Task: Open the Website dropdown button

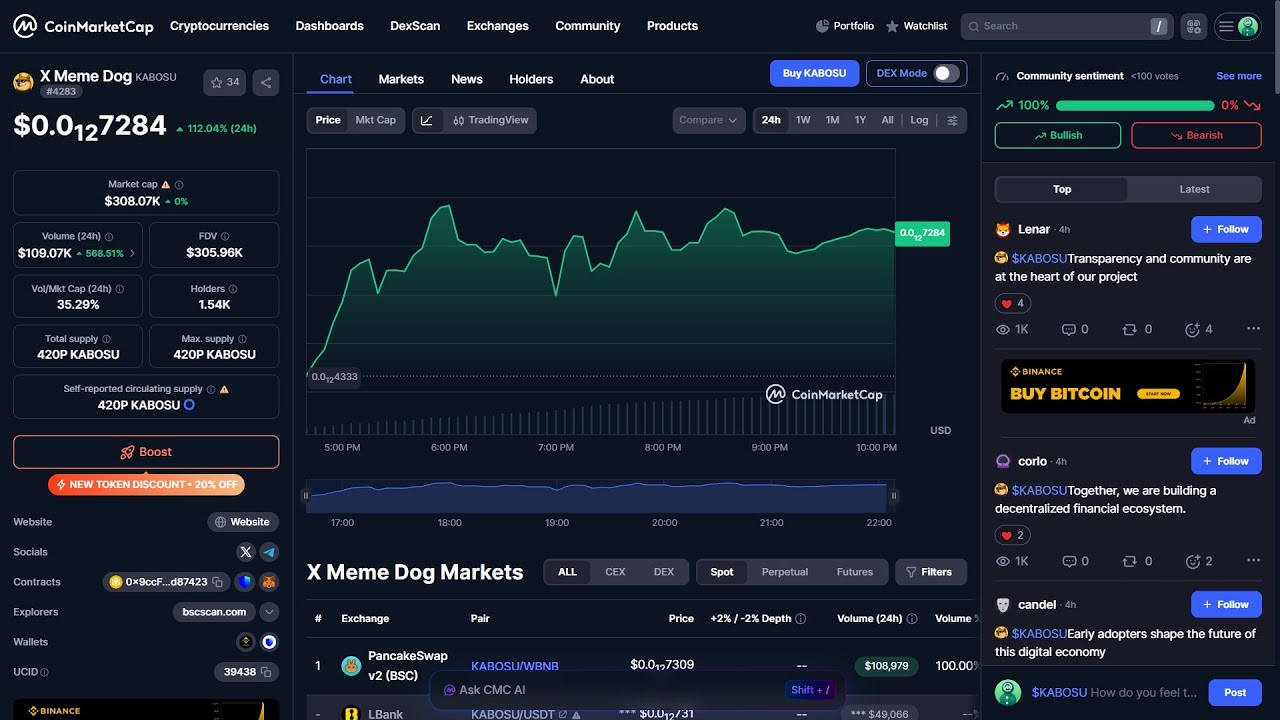Action: point(243,522)
